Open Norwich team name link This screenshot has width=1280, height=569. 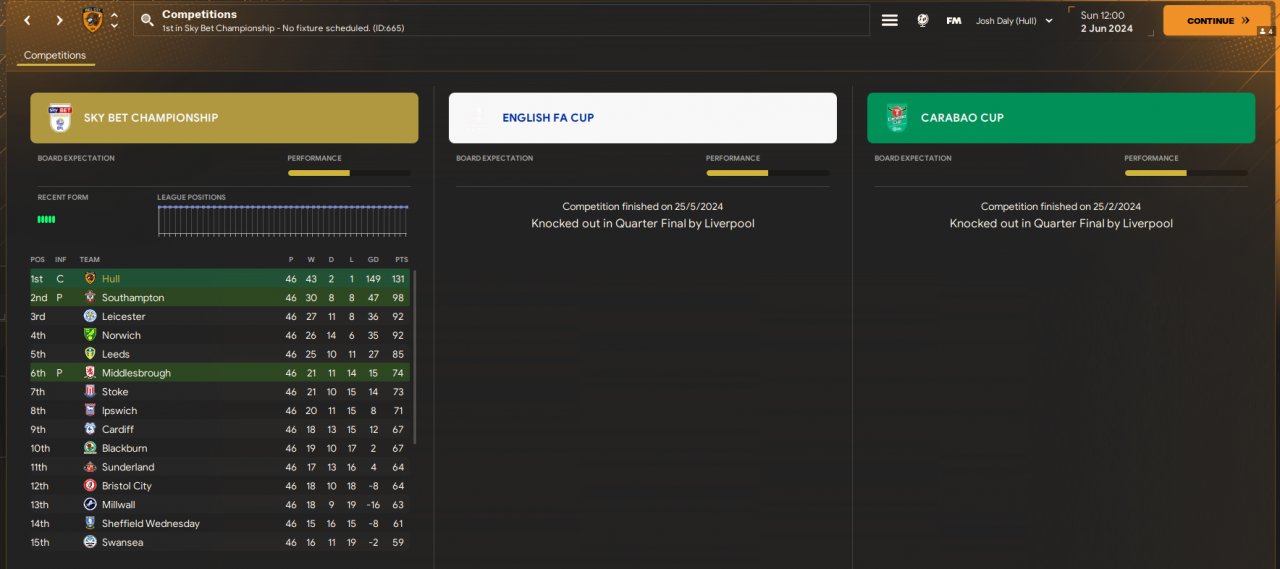pos(121,336)
